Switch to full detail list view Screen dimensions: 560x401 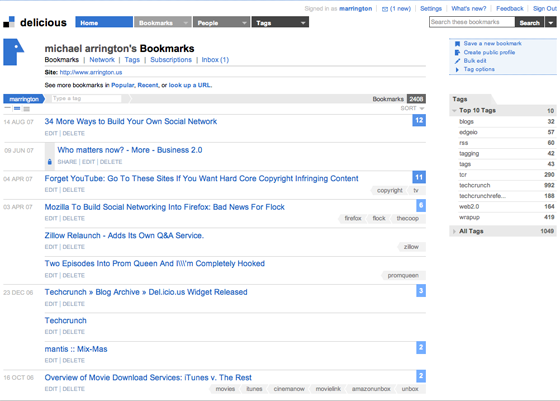tap(26, 109)
